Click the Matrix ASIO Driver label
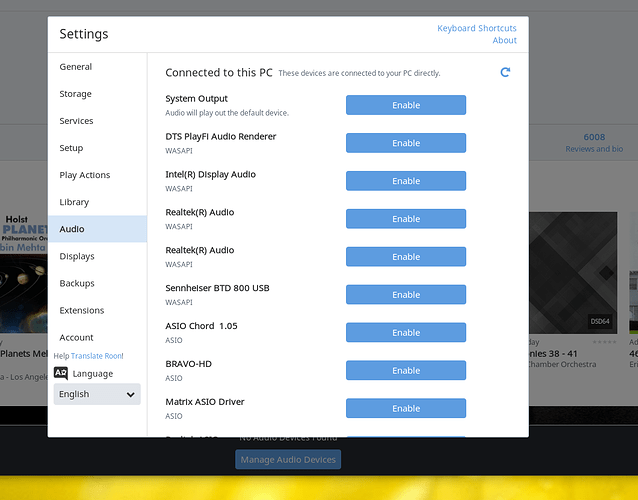 coord(205,402)
